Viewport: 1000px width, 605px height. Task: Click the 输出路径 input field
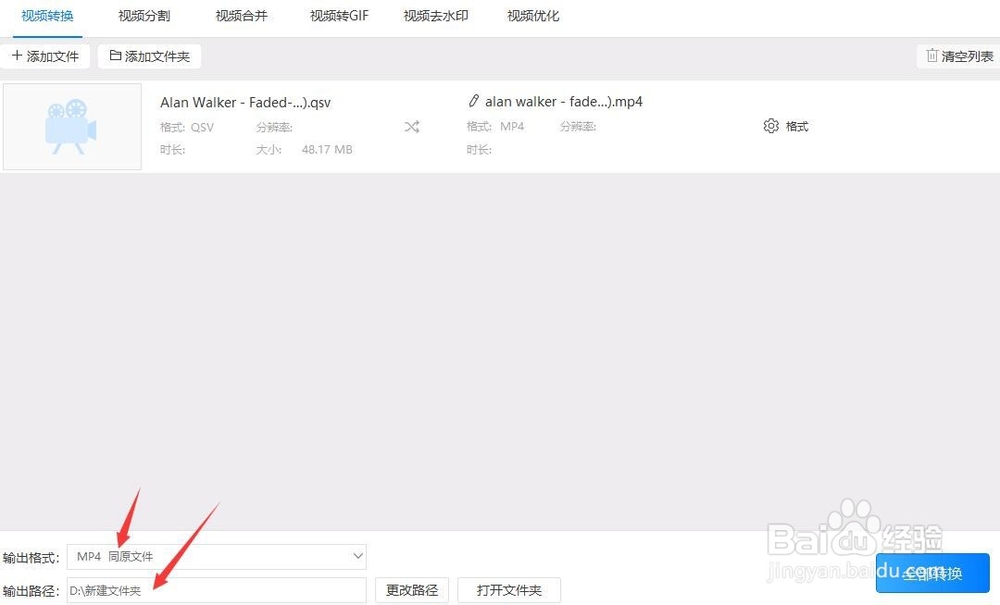click(217, 590)
